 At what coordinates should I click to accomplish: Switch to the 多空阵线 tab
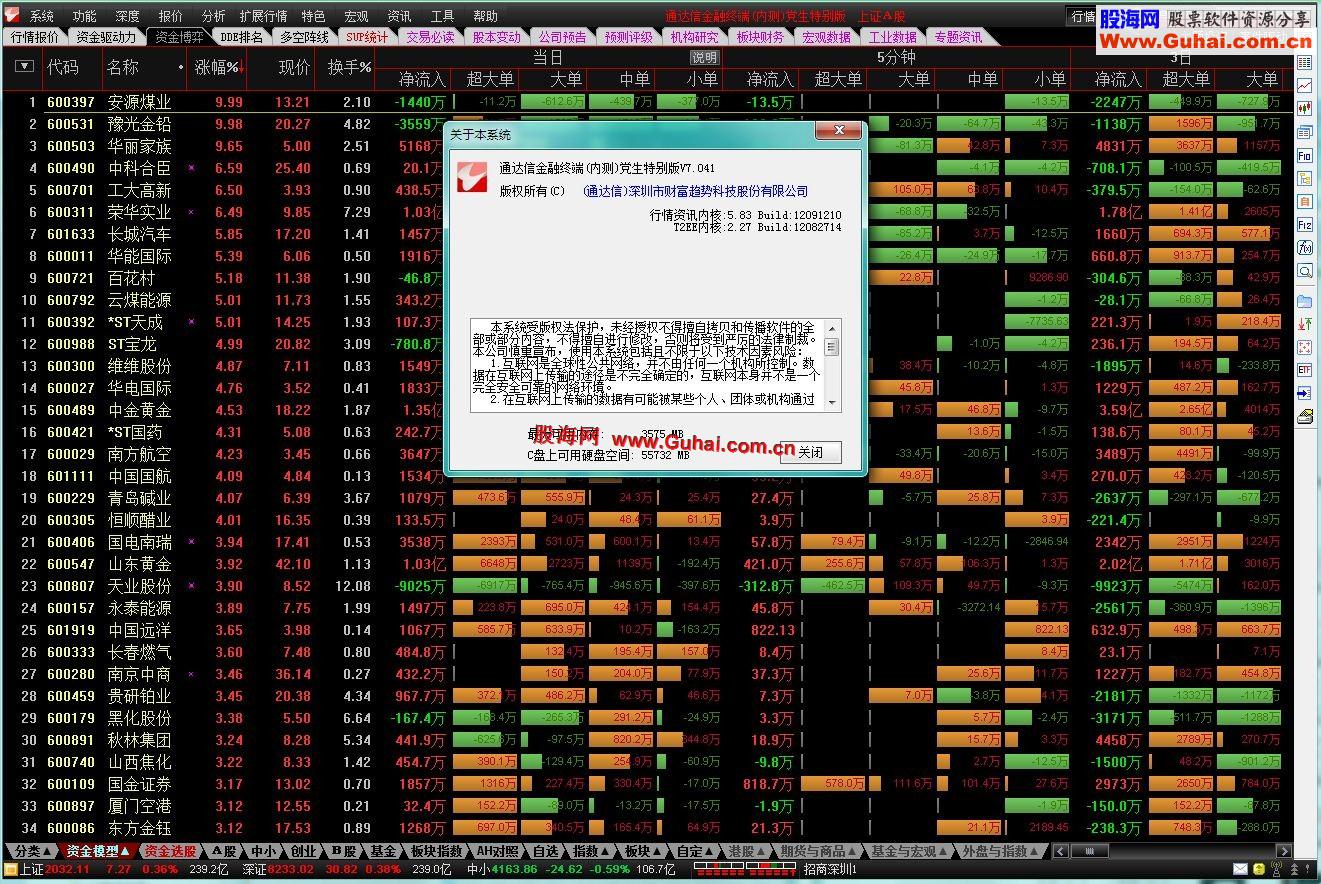click(x=304, y=37)
